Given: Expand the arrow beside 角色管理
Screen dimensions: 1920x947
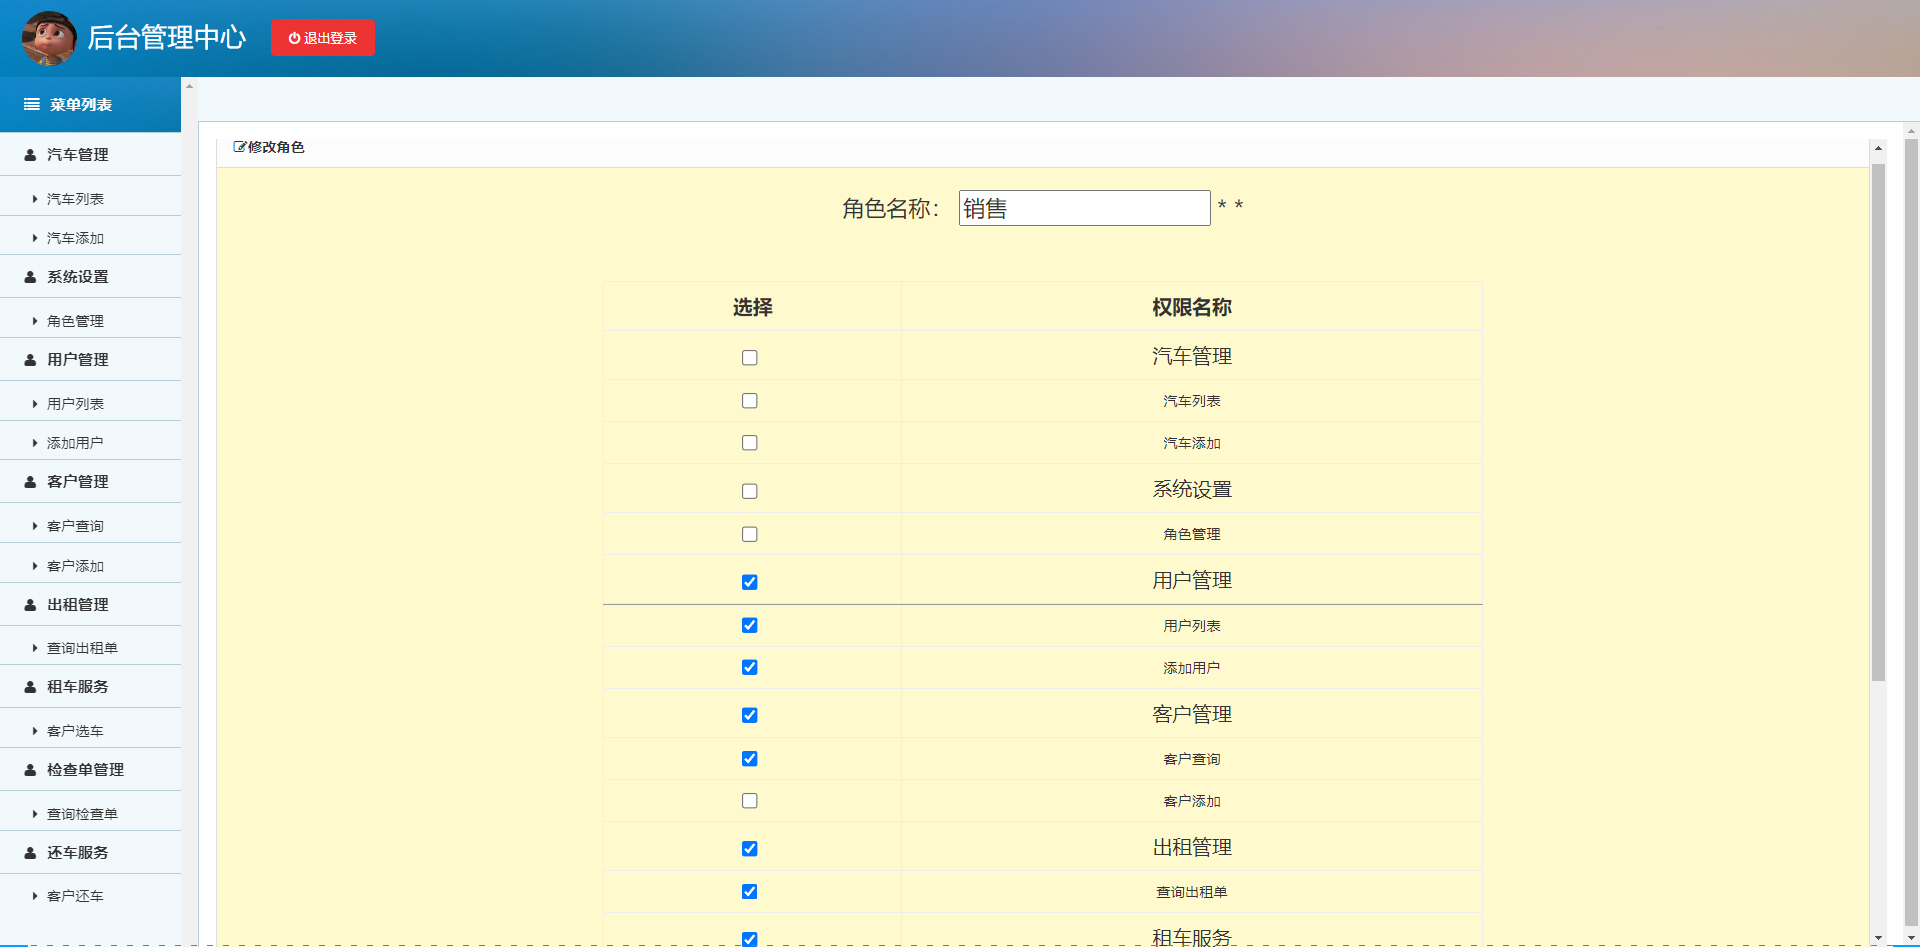Looking at the screenshot, I should pyautogui.click(x=33, y=321).
